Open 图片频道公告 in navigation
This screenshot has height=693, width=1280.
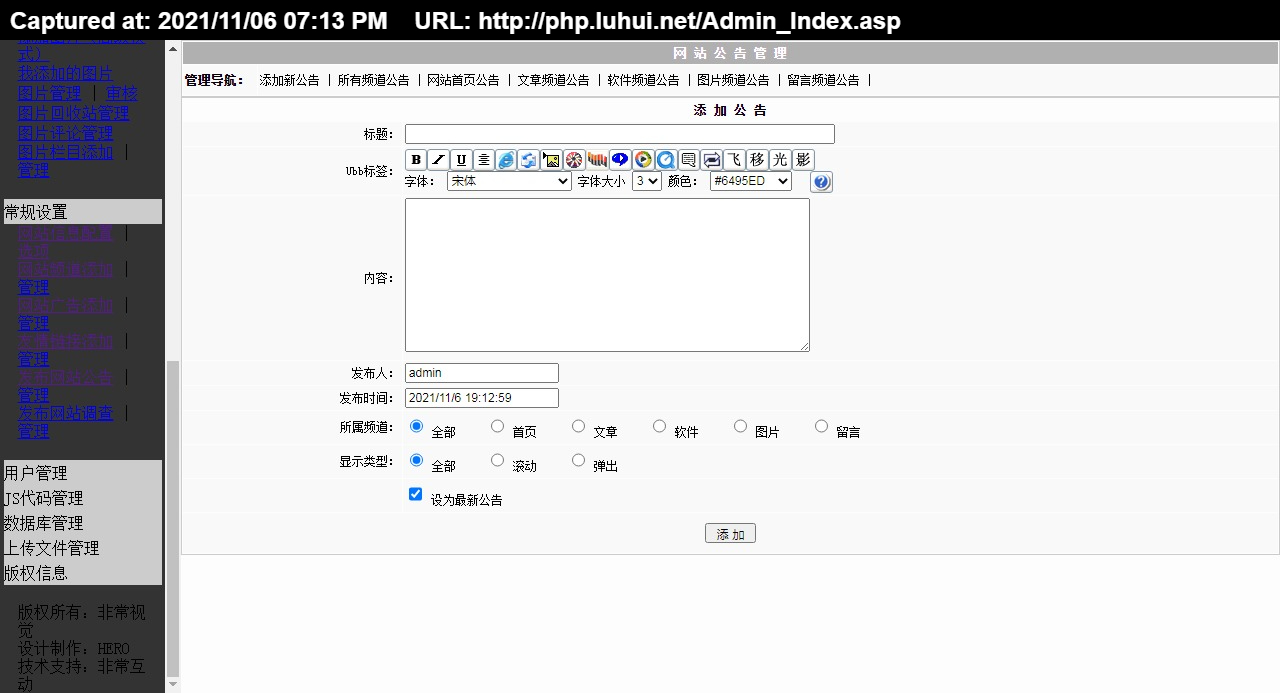click(733, 80)
